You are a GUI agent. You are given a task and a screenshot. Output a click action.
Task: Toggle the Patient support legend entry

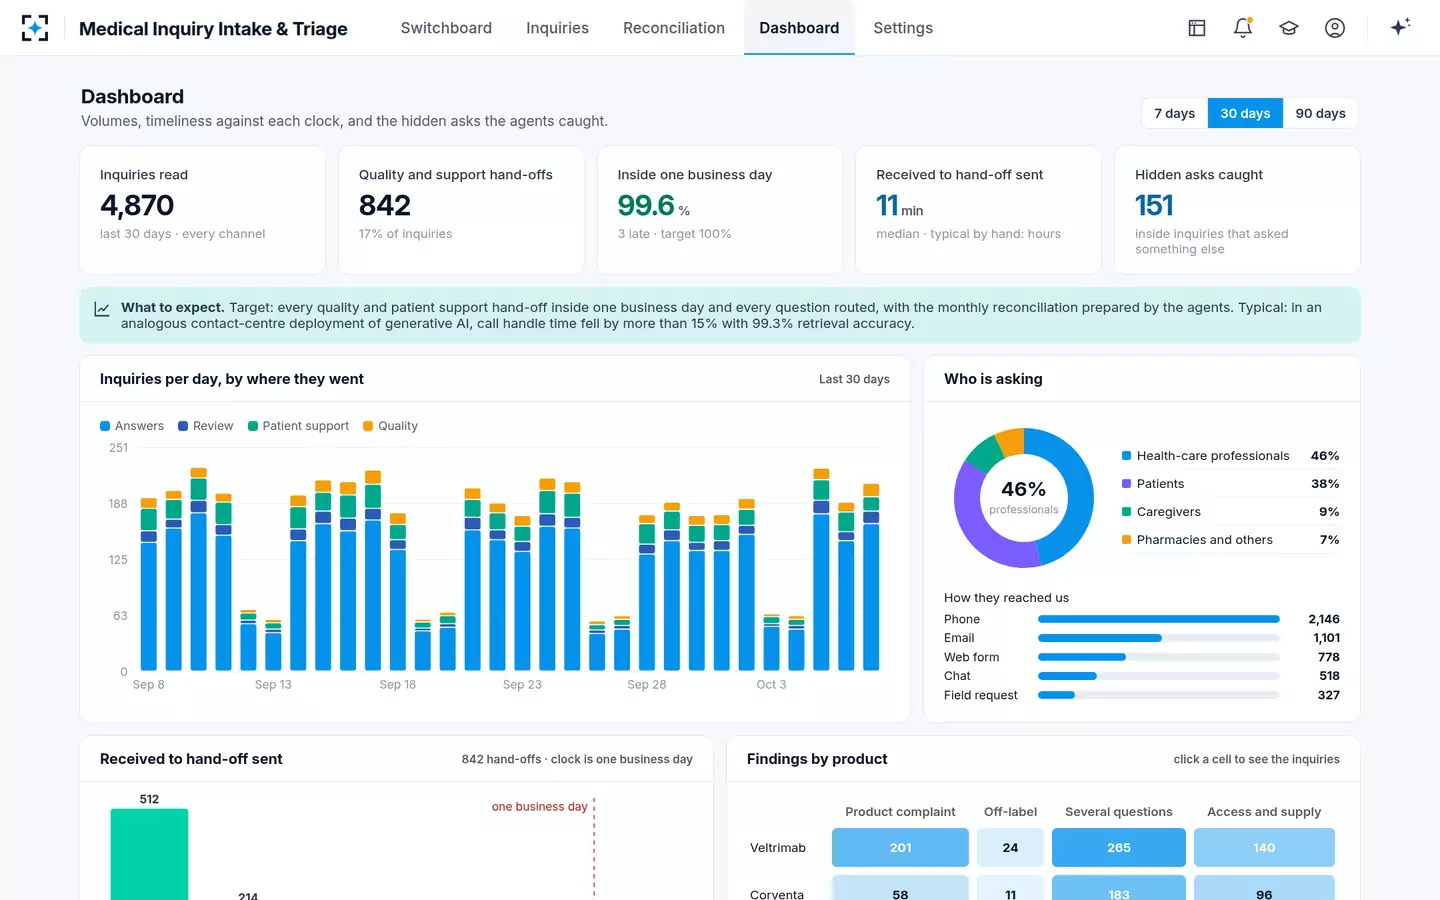(x=299, y=426)
